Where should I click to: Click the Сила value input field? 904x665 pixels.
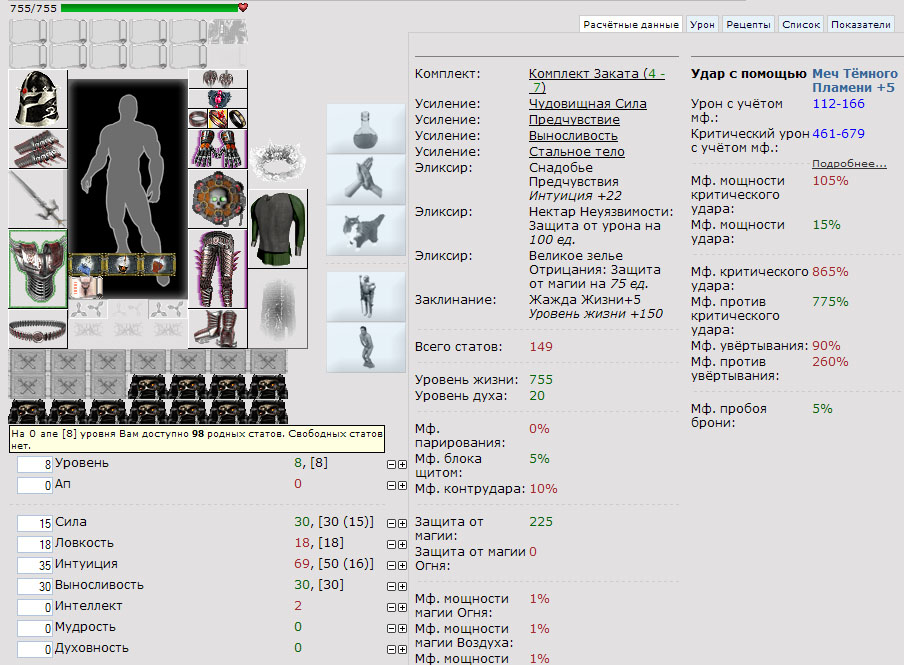[x=35, y=523]
